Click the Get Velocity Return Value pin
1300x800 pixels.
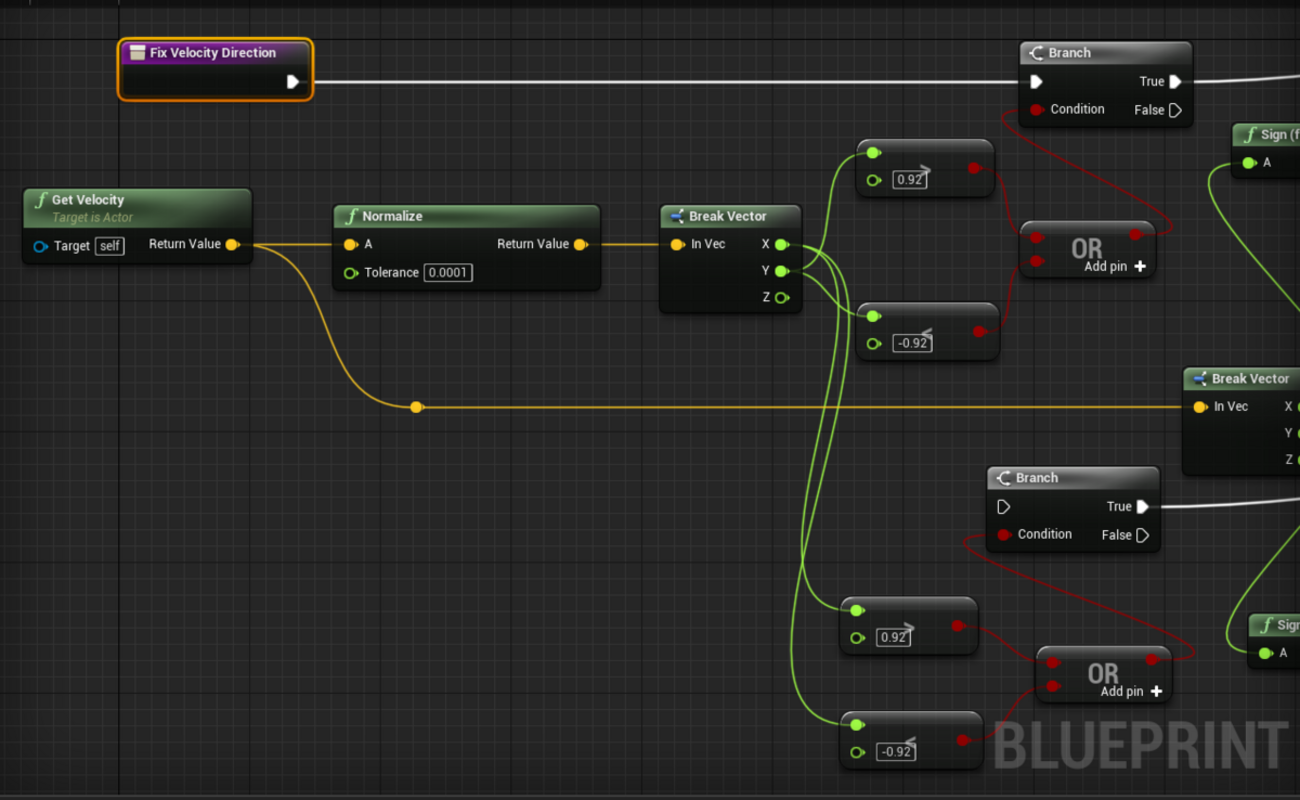232,244
